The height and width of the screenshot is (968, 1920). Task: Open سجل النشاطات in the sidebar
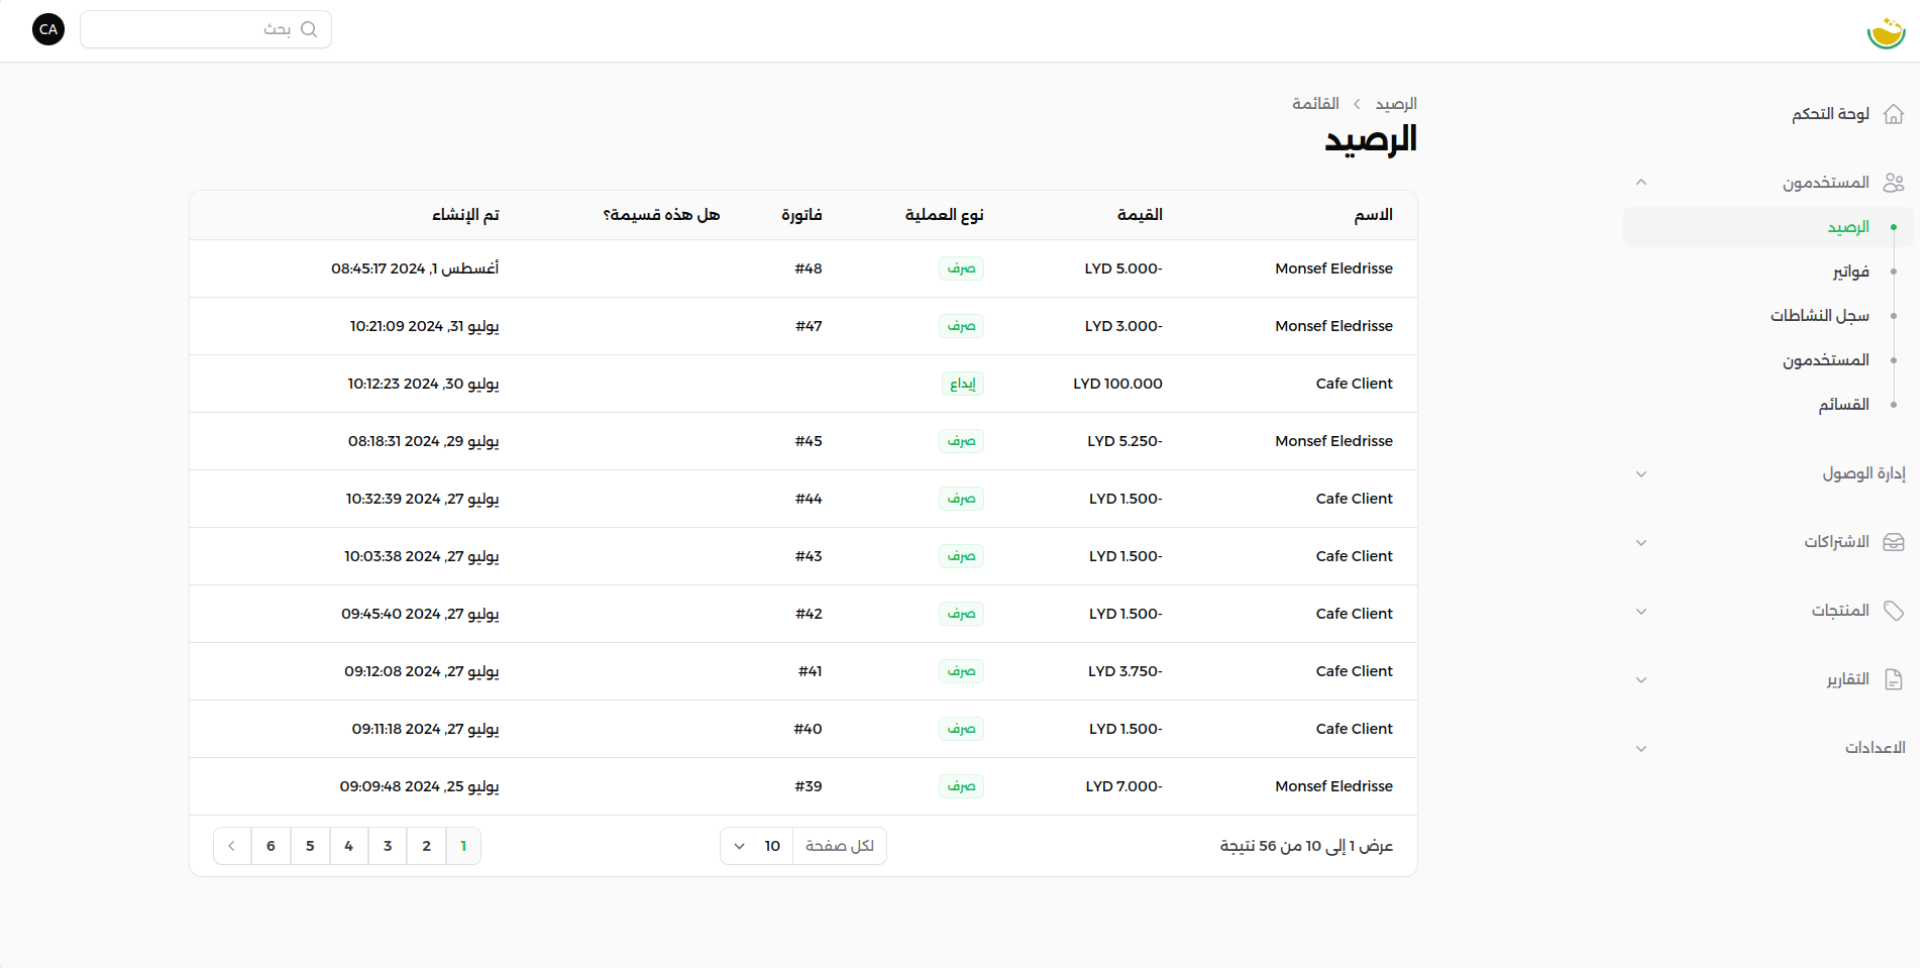click(1768, 316)
